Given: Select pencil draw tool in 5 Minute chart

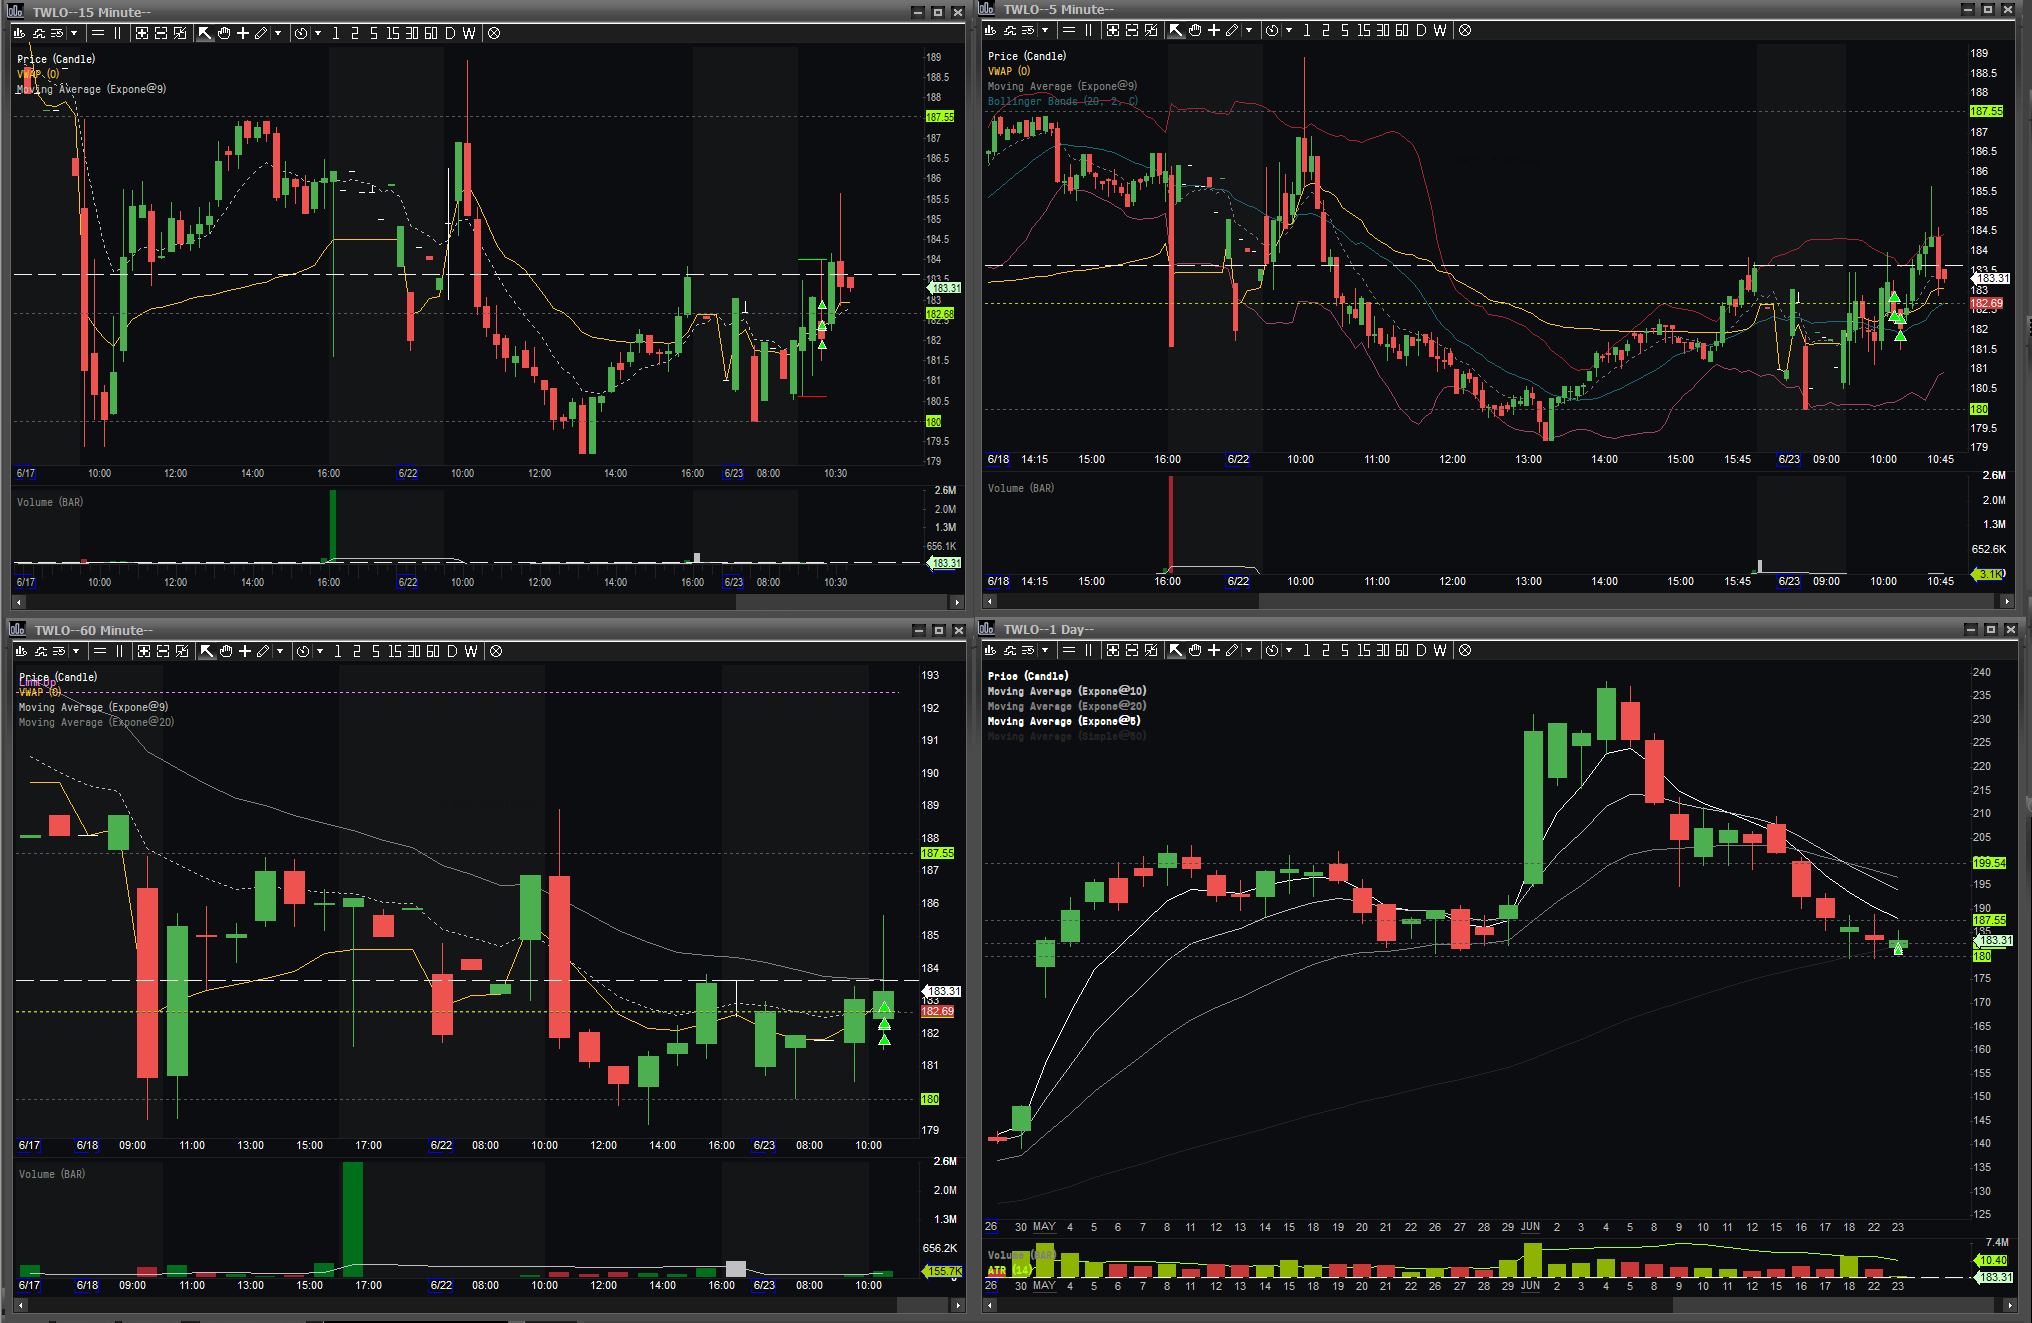Looking at the screenshot, I should coord(1232,30).
